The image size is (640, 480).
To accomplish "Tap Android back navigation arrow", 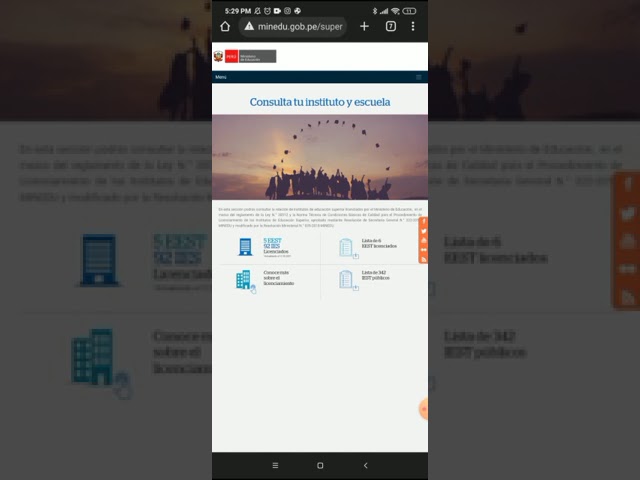I will click(365, 465).
